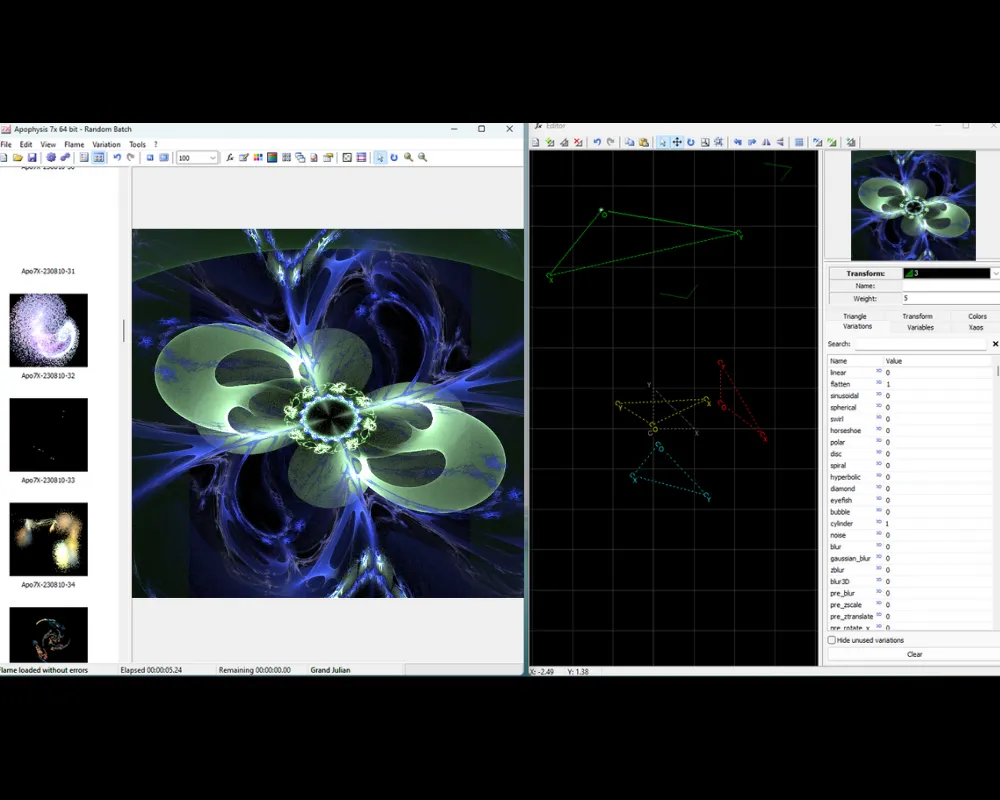Viewport: 1000px width, 800px height.
Task: Switch to the Triangle tab
Action: click(855, 316)
